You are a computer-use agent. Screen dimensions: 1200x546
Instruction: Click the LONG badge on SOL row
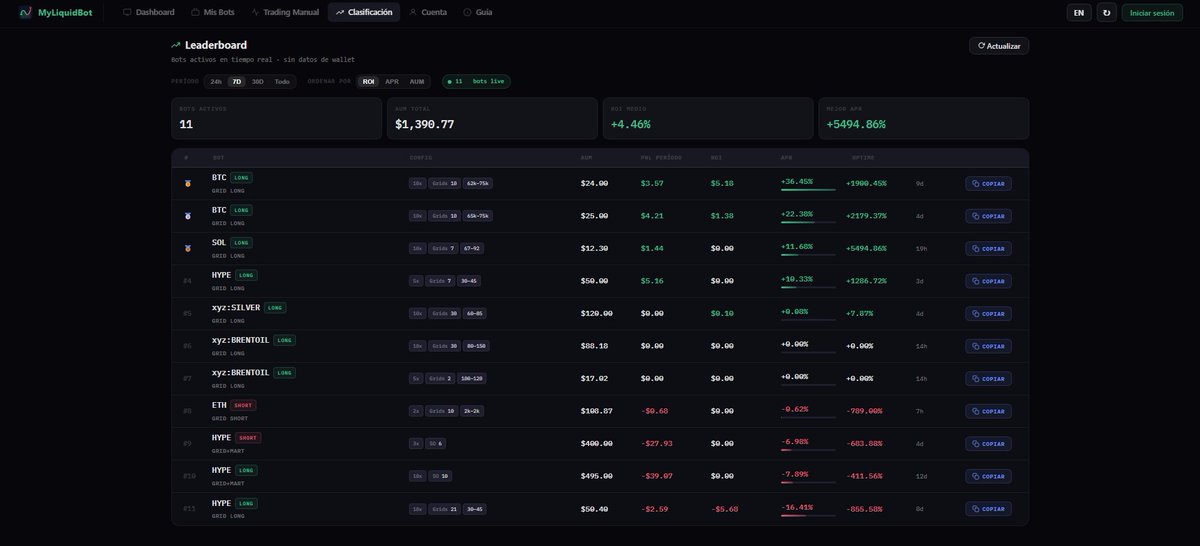tap(241, 243)
